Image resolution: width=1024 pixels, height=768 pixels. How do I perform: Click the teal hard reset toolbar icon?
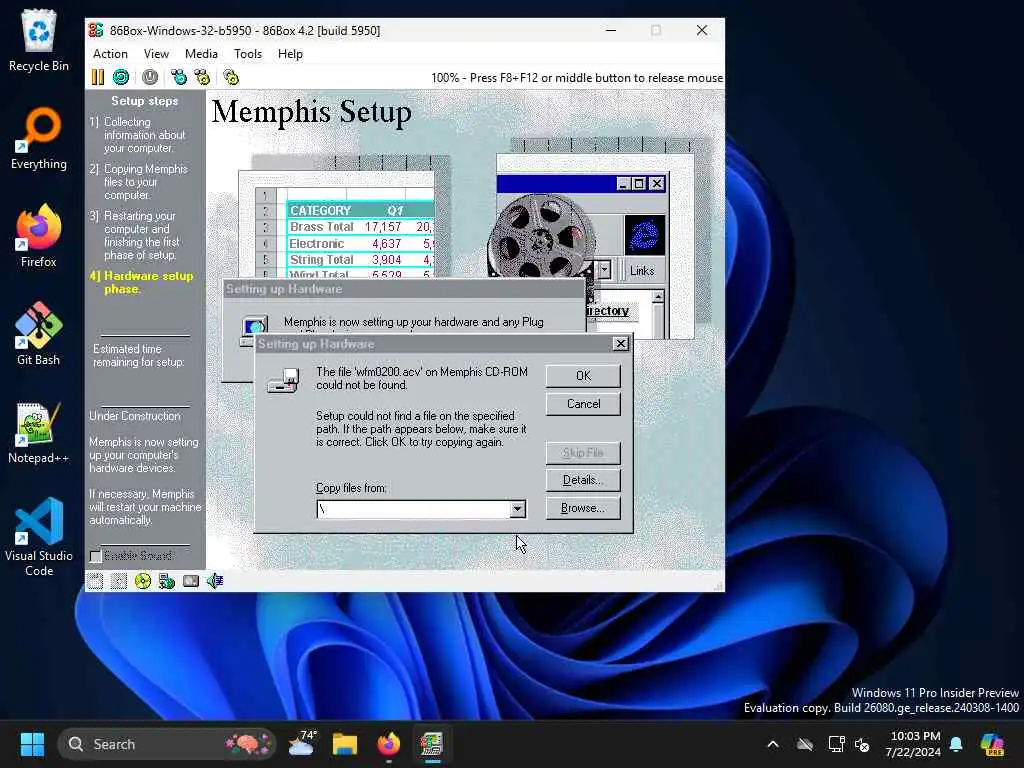(121, 77)
